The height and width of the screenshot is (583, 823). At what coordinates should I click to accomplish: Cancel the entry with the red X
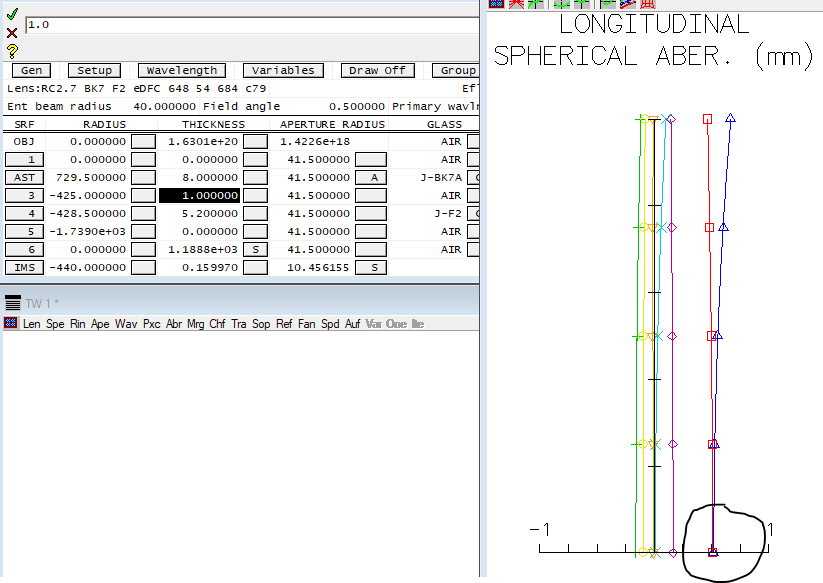coord(12,33)
